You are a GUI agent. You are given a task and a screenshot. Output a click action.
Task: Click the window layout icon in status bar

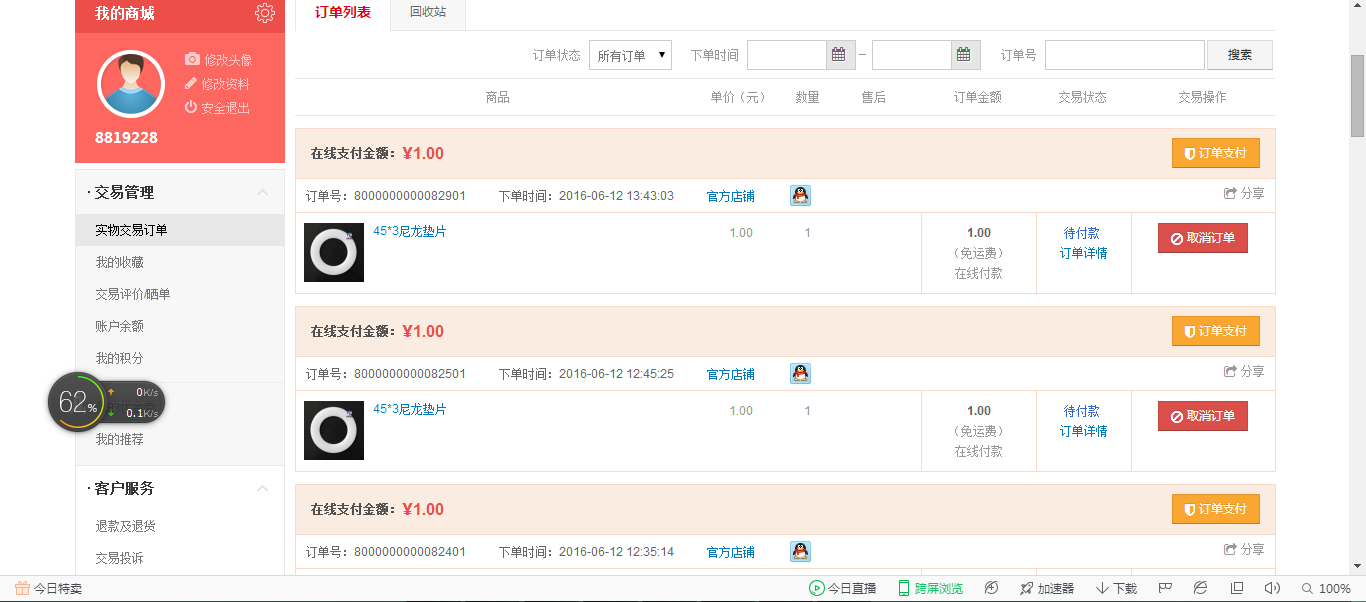1237,588
